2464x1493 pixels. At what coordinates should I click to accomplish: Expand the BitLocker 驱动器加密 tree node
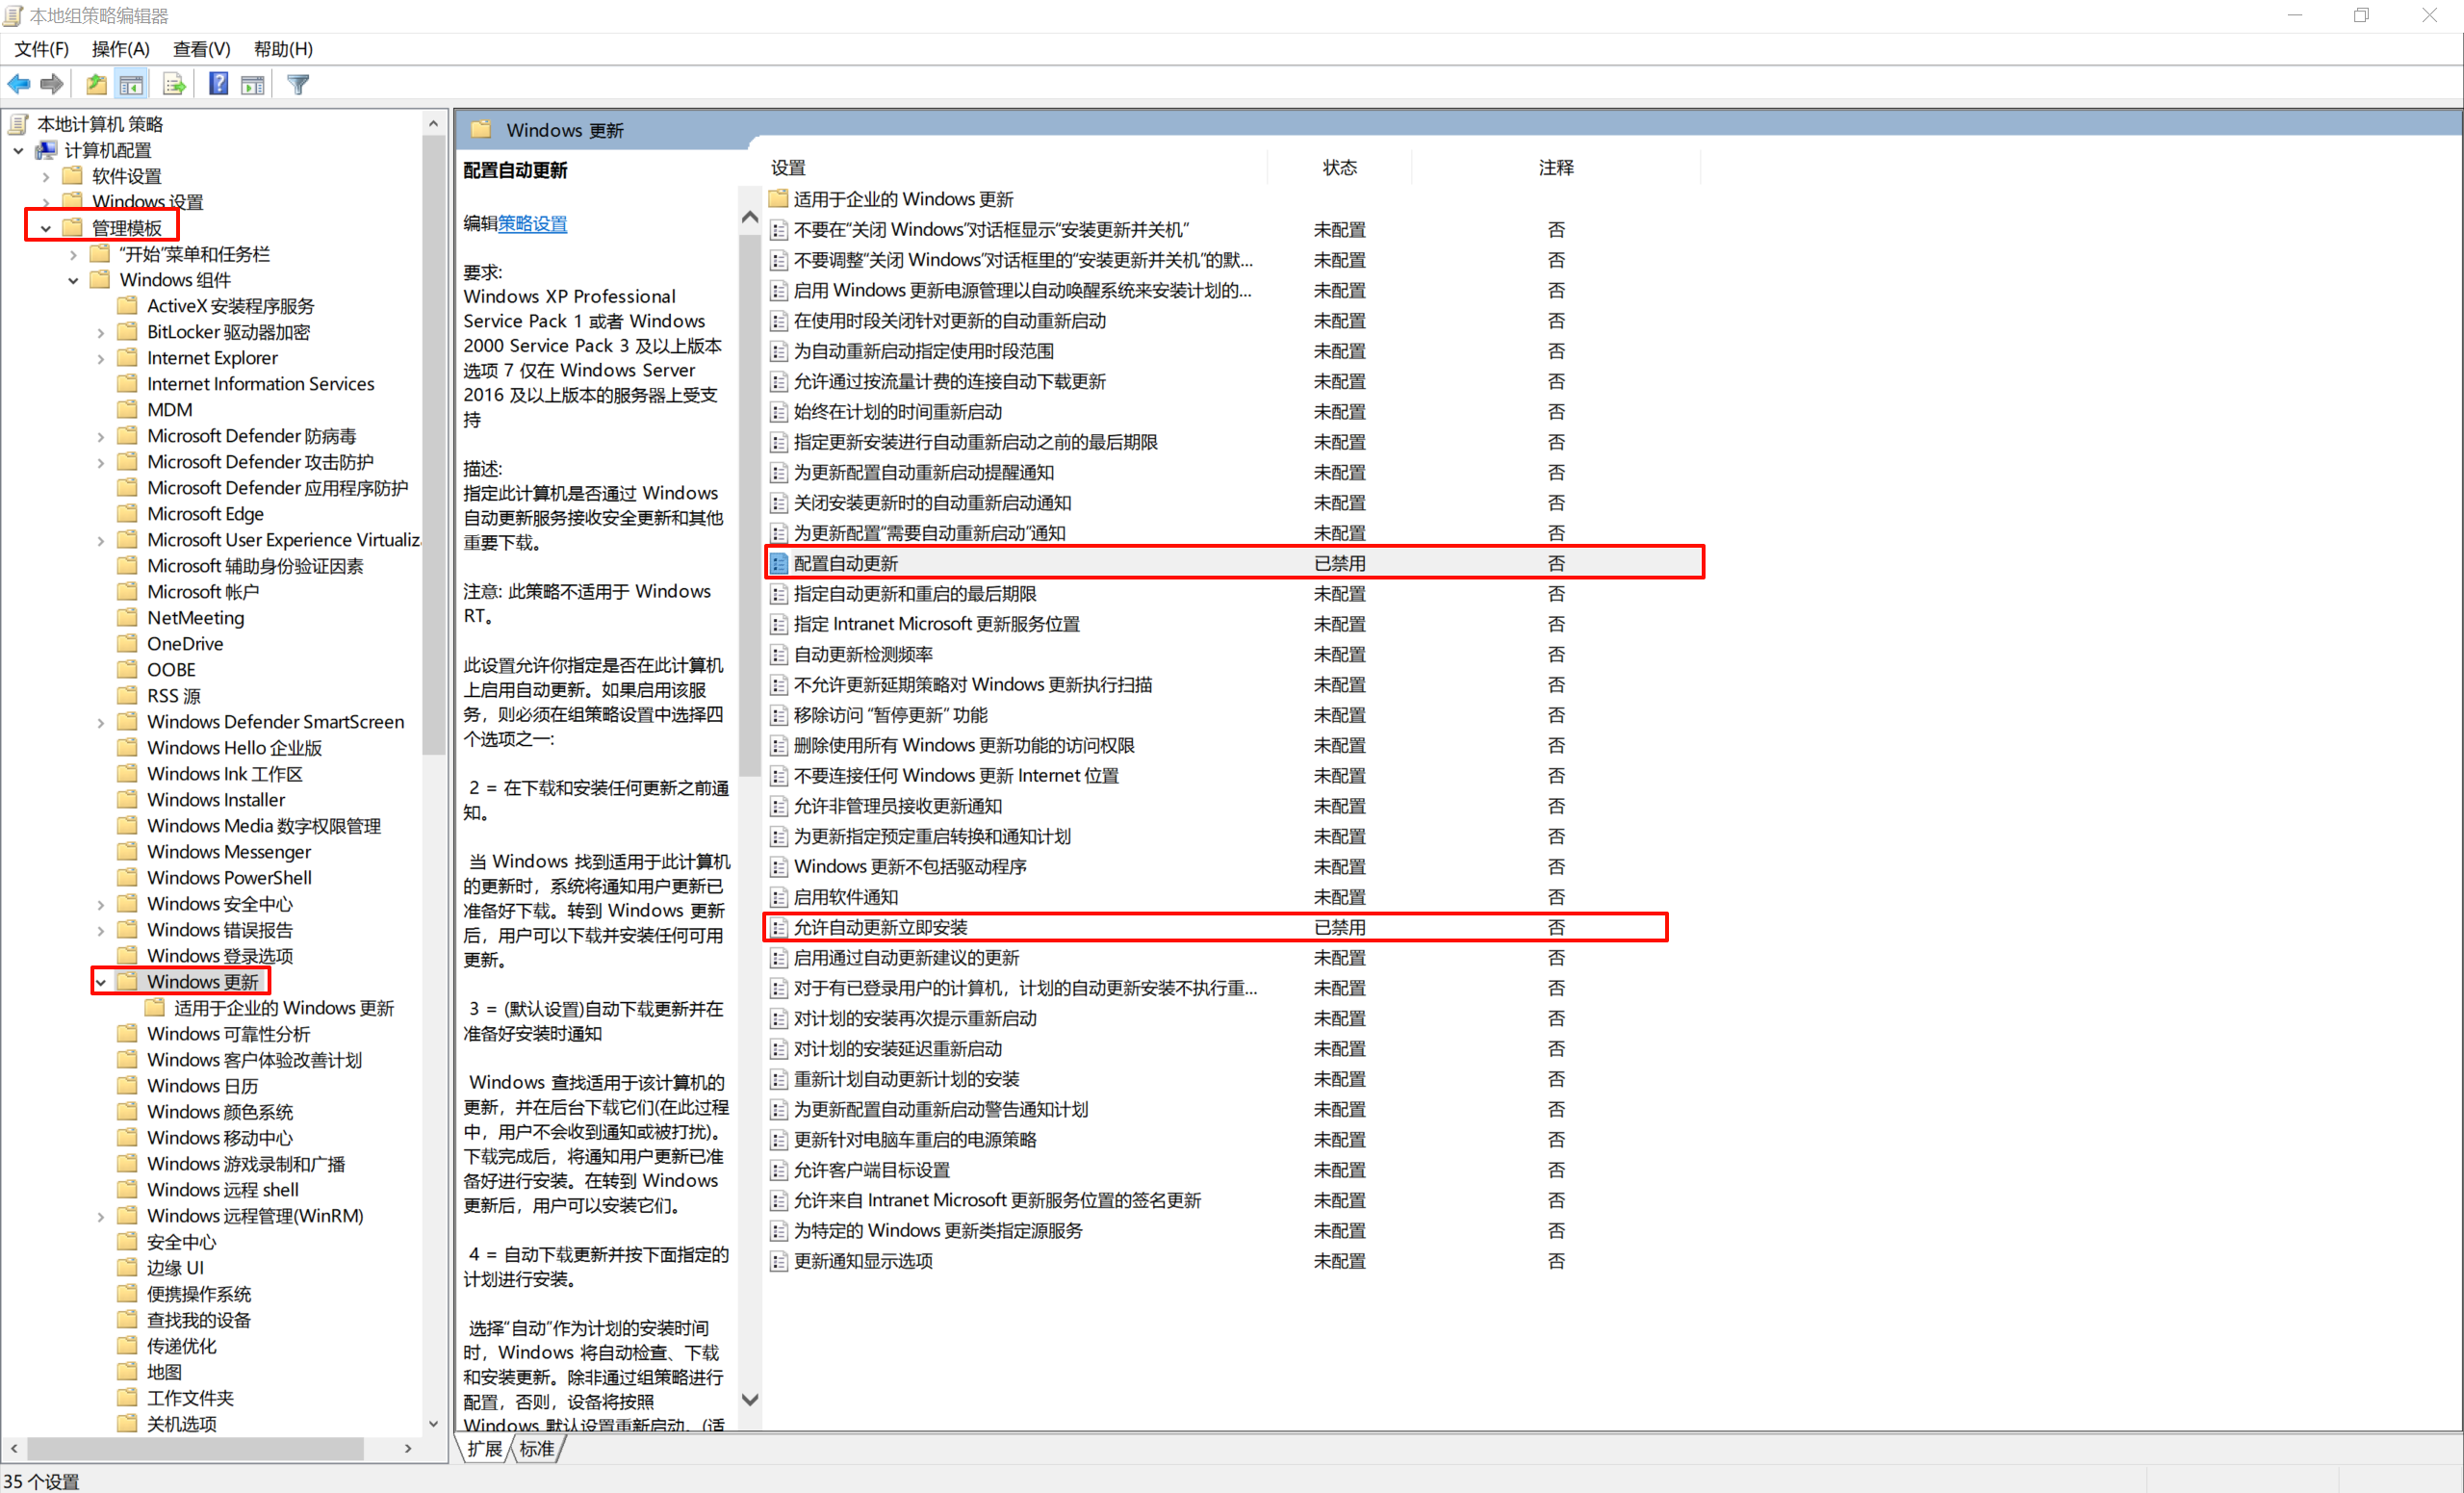tap(101, 332)
